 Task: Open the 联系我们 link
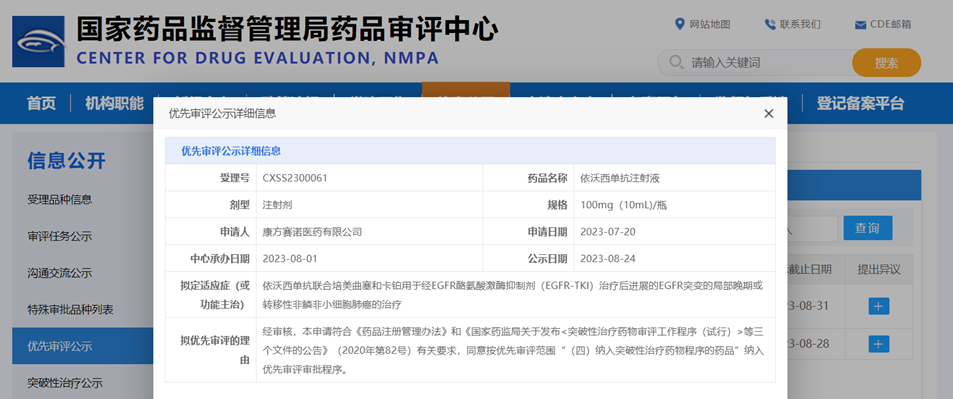point(800,24)
